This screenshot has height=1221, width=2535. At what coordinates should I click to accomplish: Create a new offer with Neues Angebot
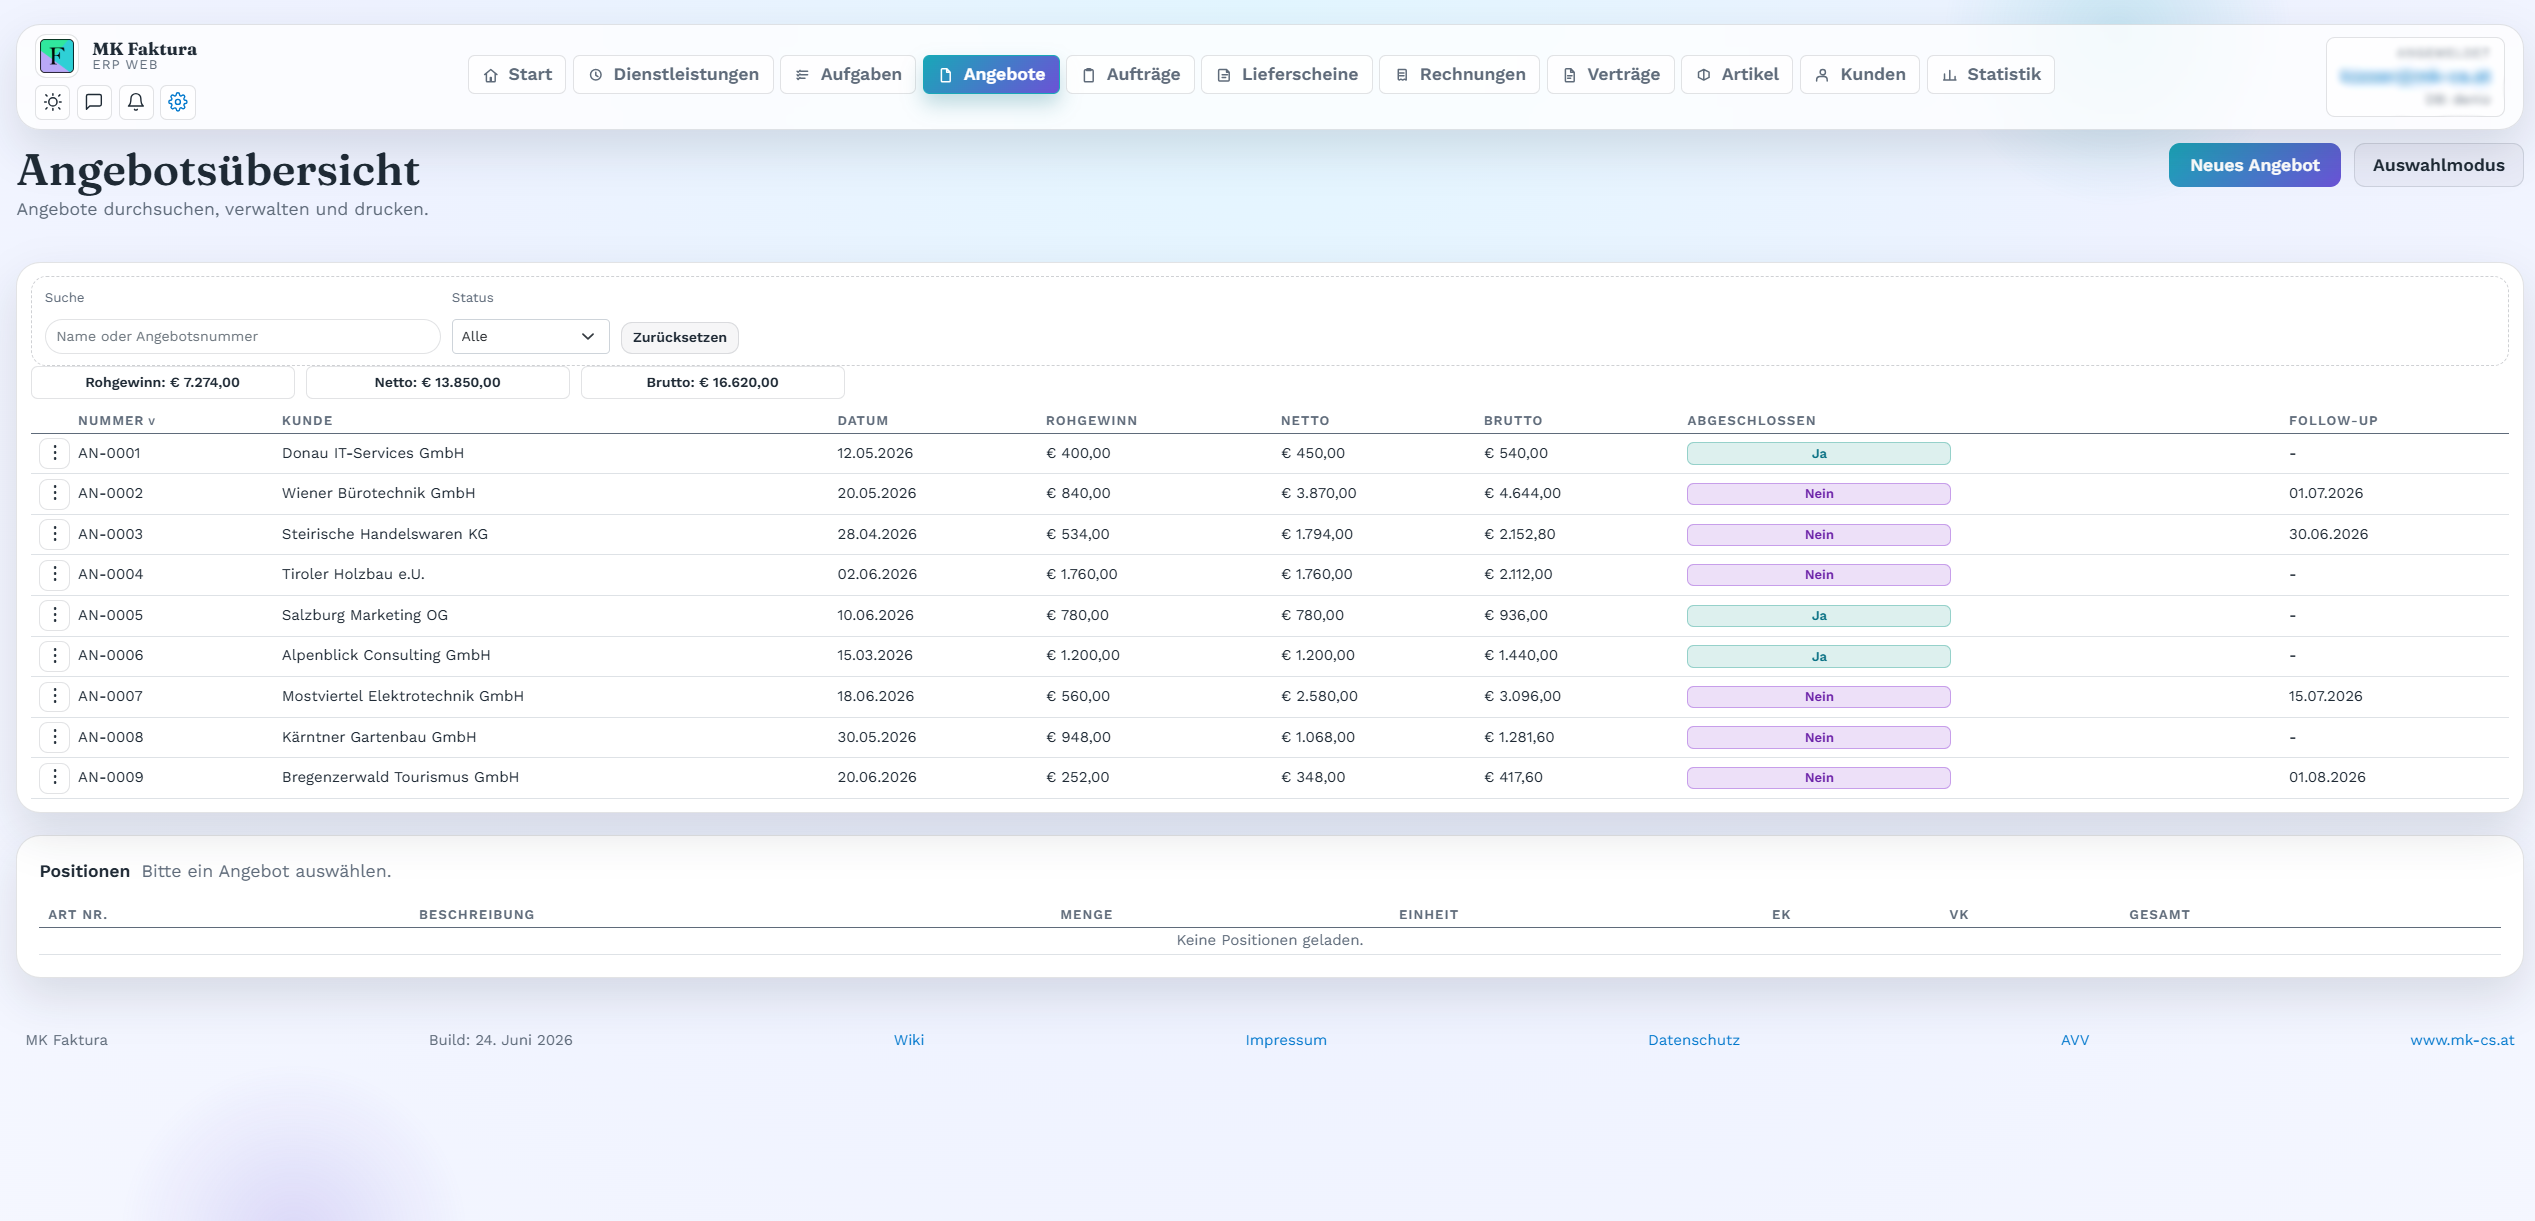click(2254, 165)
